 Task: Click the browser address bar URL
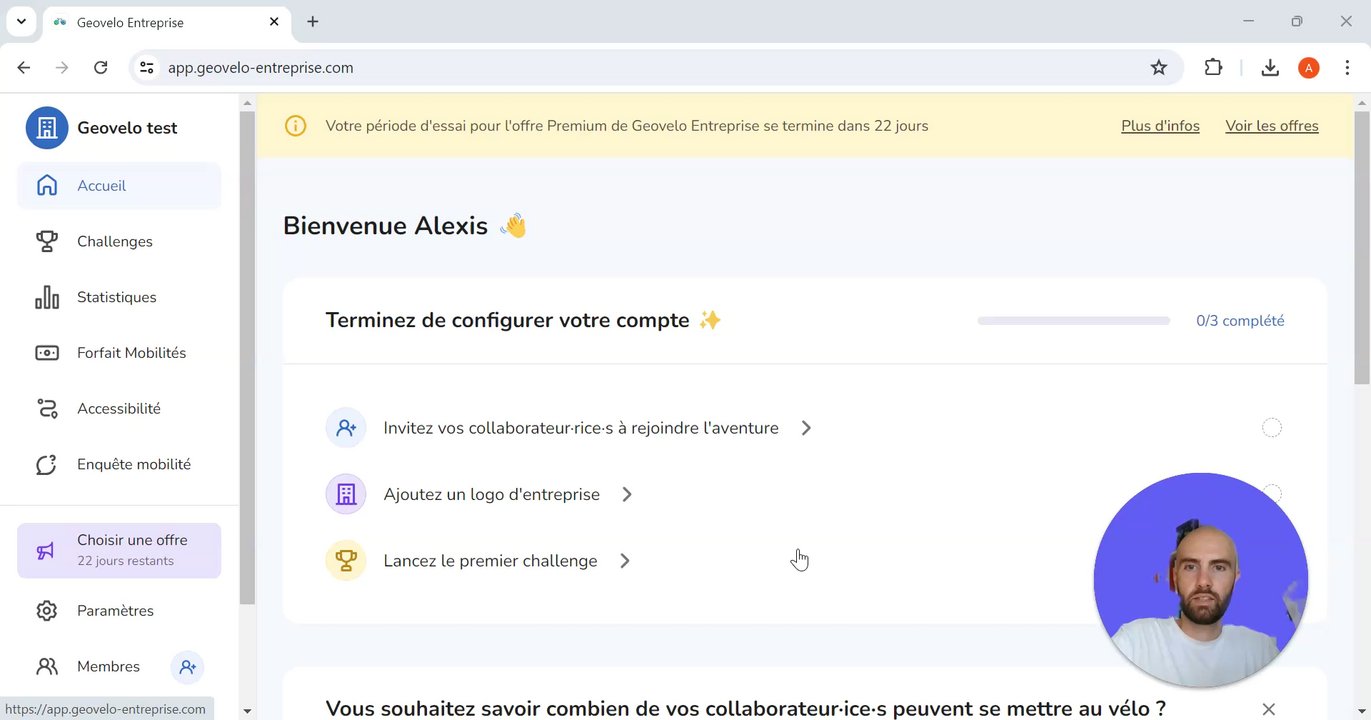pos(261,68)
